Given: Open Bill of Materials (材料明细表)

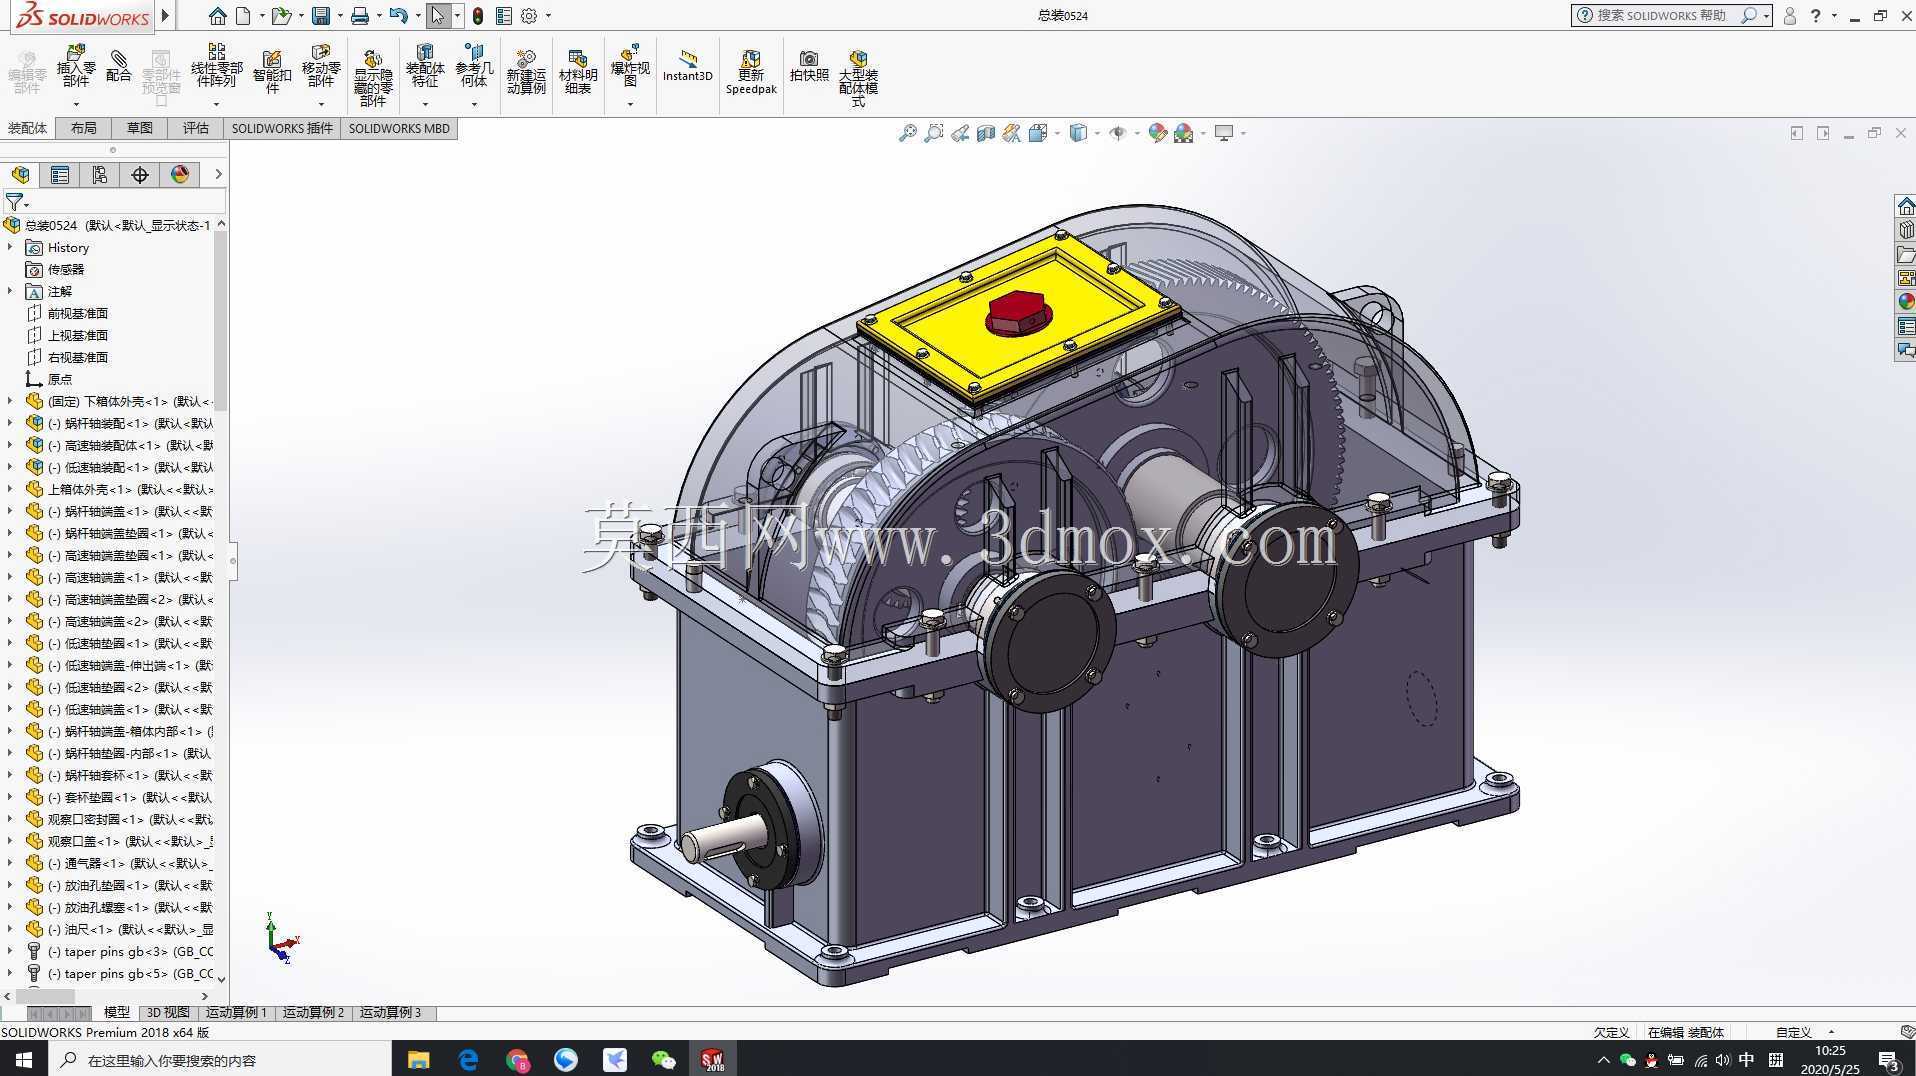Looking at the screenshot, I should [577, 71].
